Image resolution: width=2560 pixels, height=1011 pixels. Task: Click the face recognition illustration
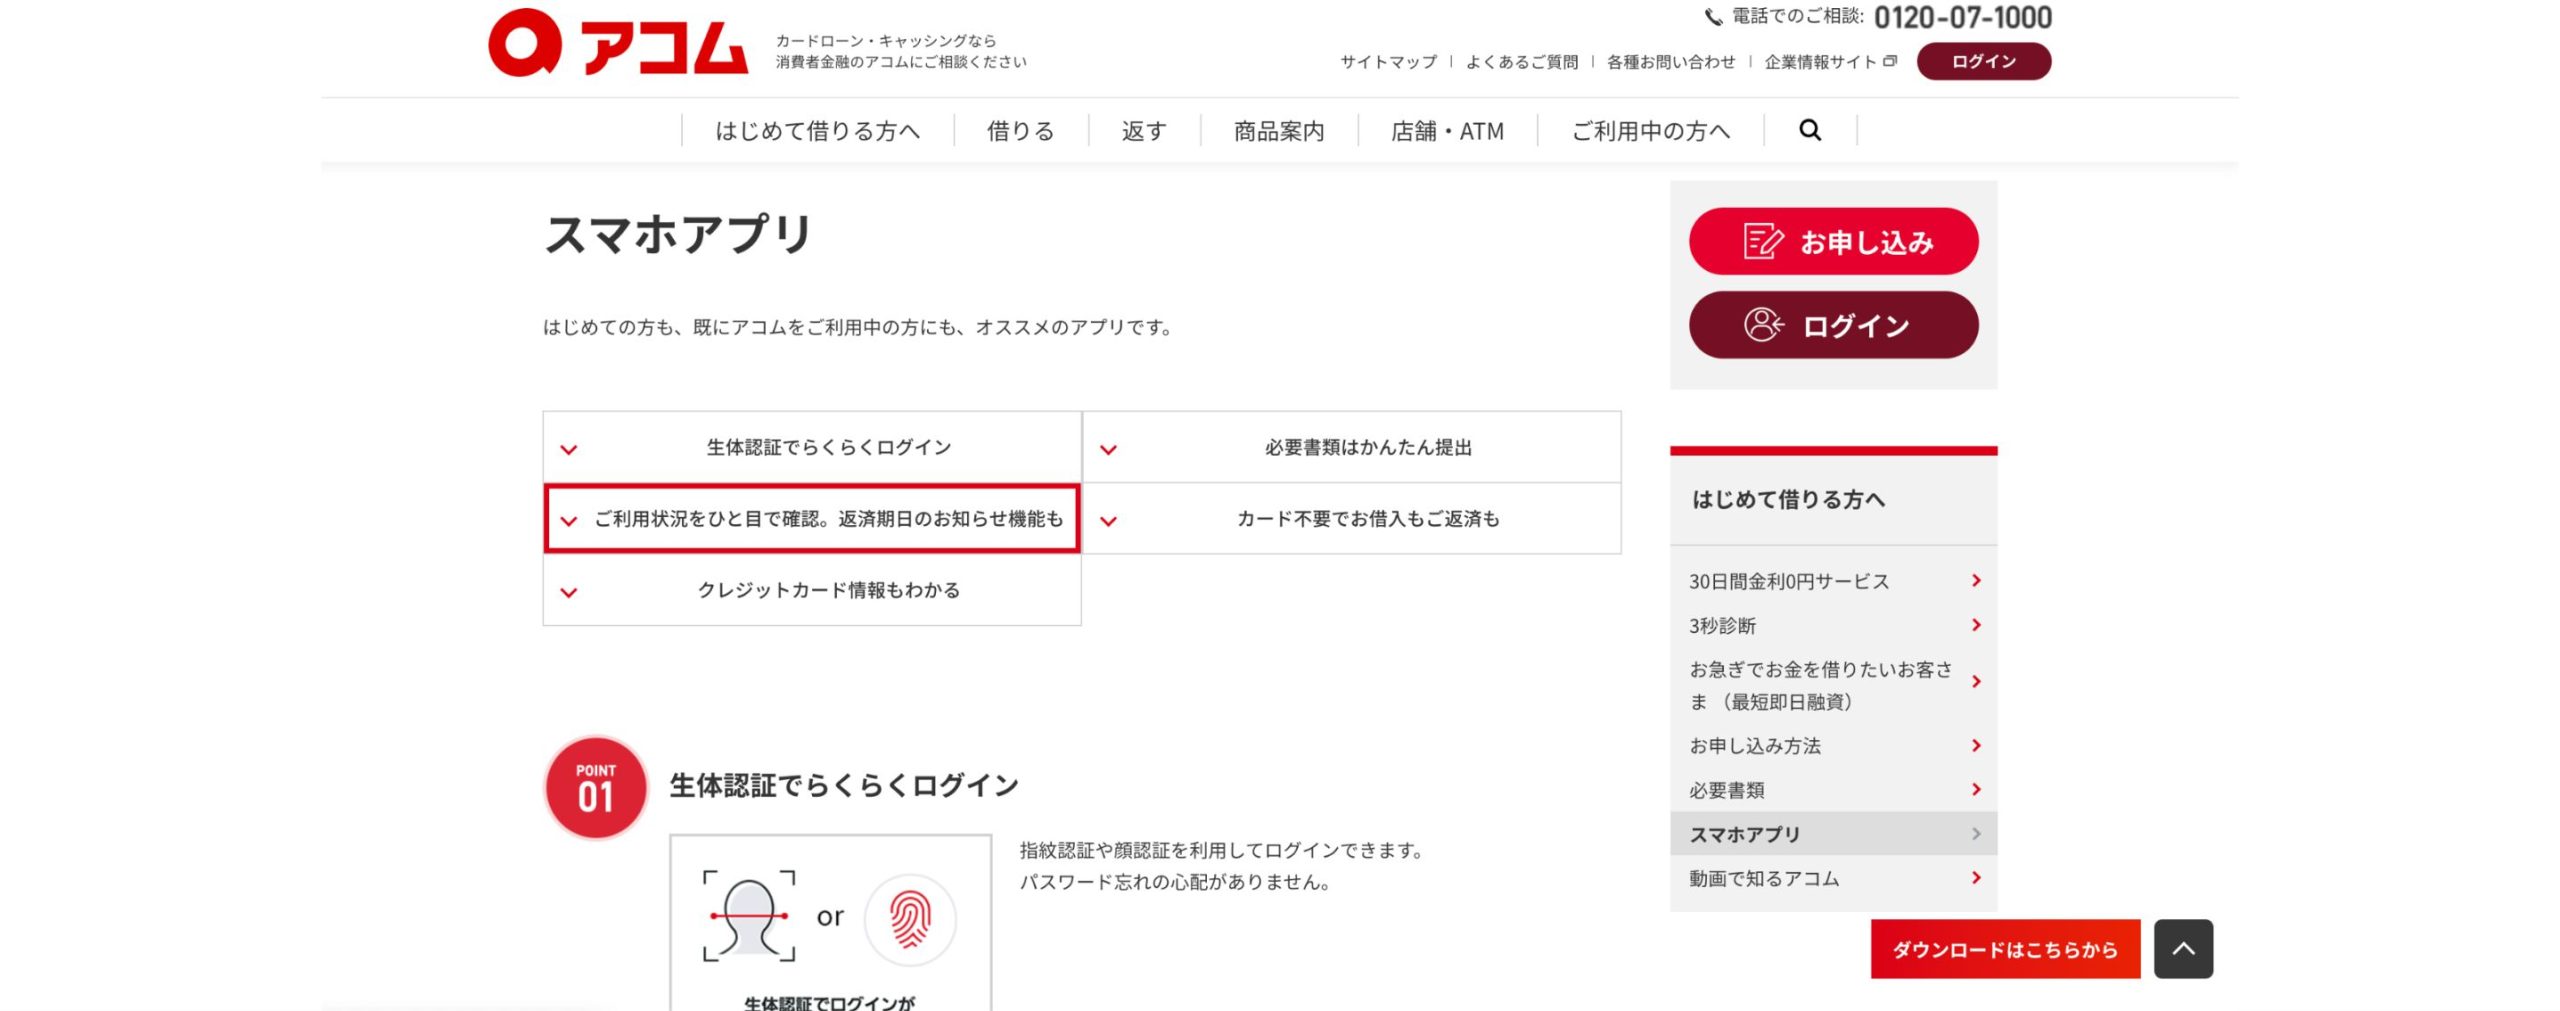[749, 915]
